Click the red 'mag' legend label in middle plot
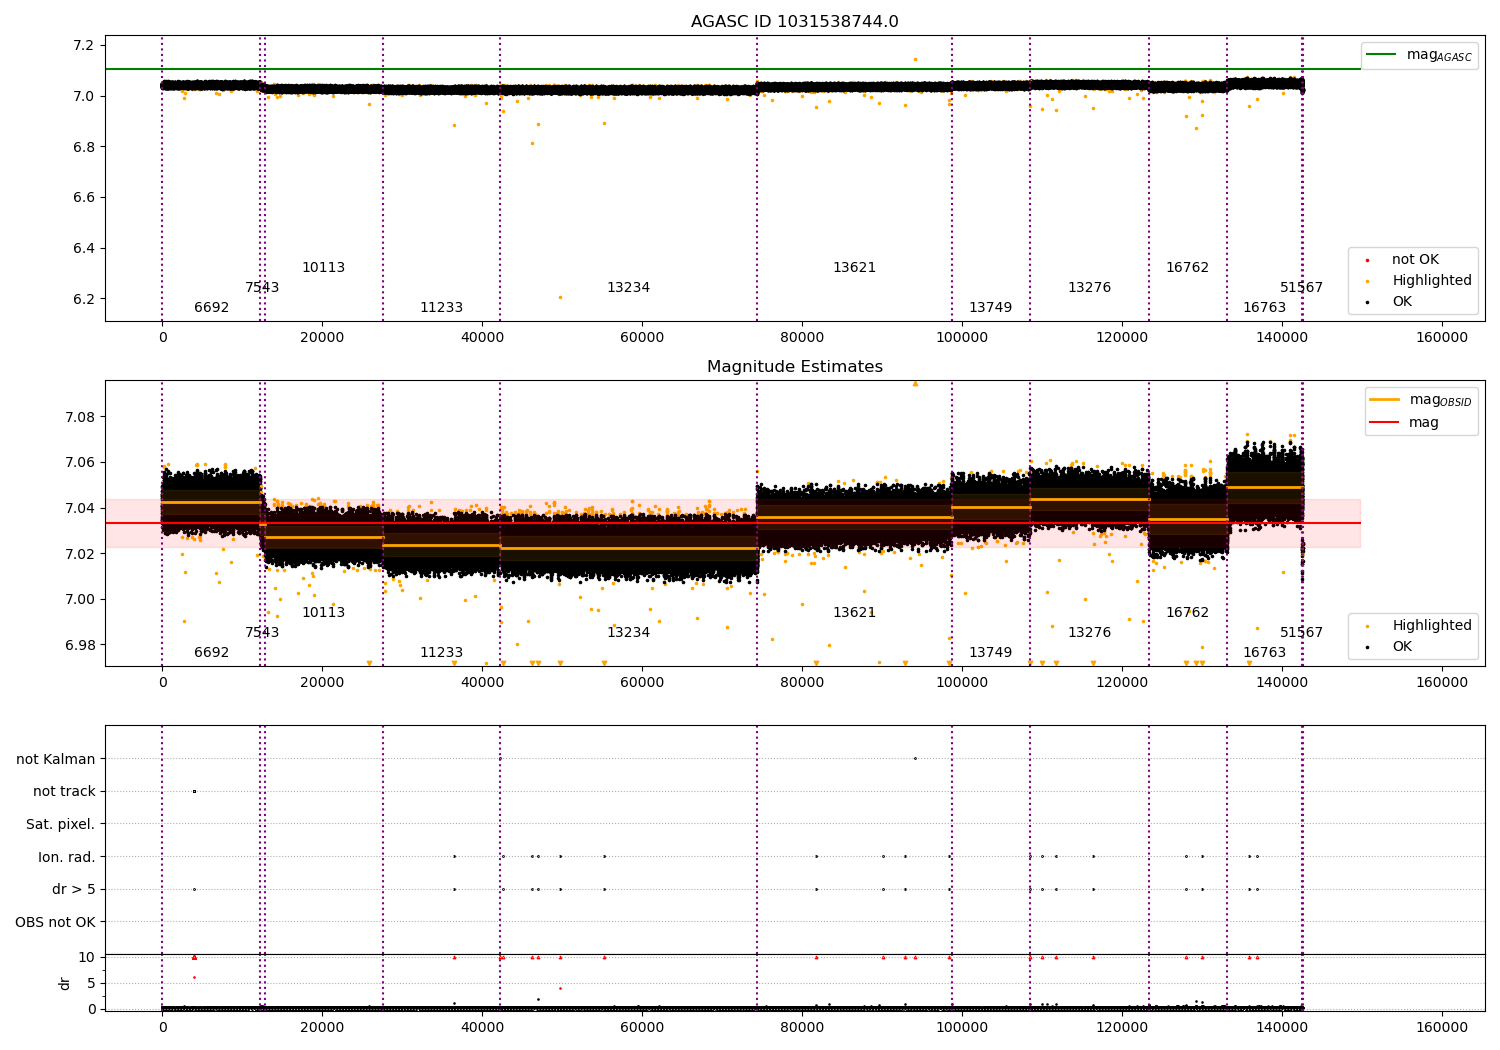The width and height of the screenshot is (1500, 1050). [x=1424, y=423]
